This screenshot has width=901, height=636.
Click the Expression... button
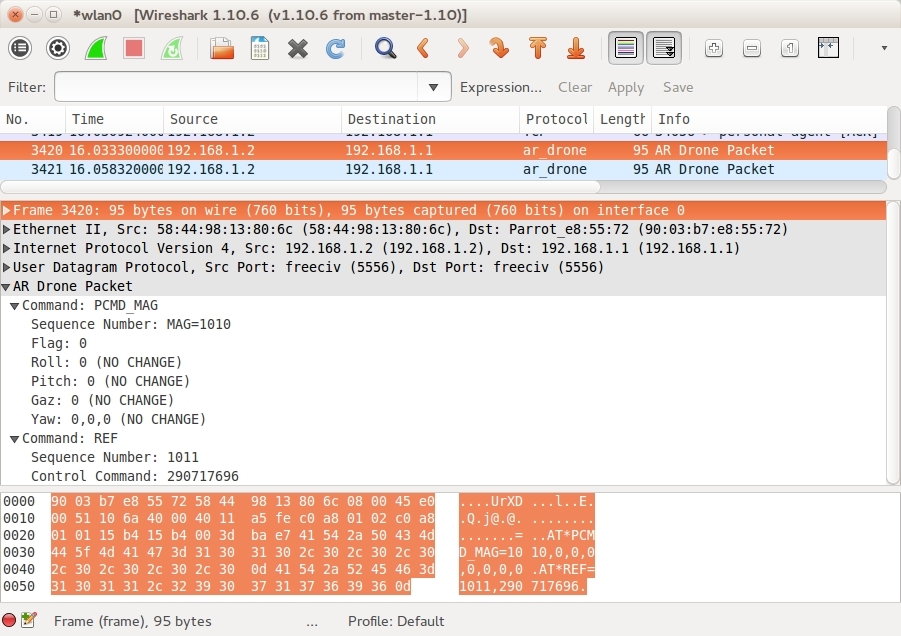[500, 87]
